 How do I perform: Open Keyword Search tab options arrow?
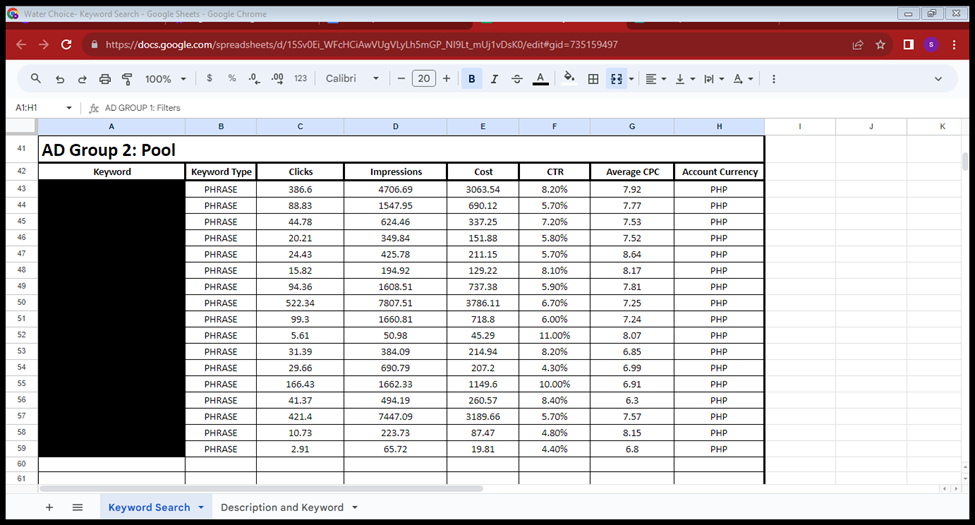tap(201, 508)
